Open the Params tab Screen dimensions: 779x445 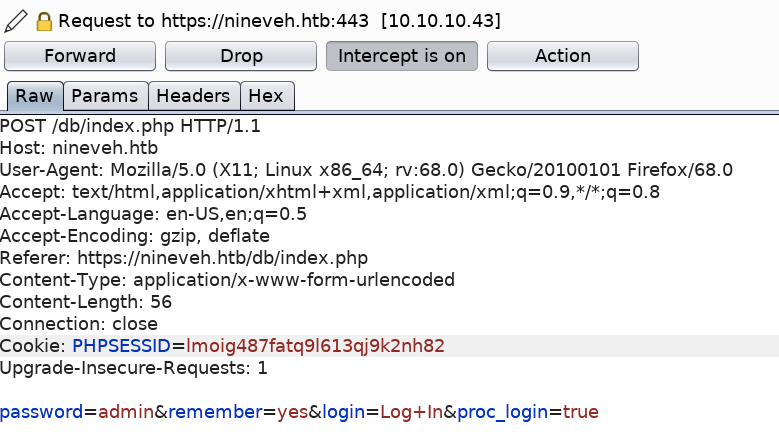pos(105,97)
